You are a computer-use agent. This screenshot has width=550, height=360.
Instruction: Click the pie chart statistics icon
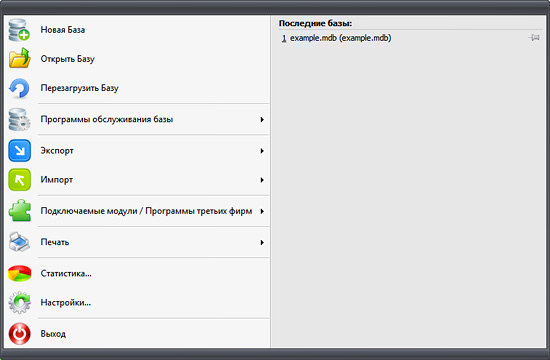coord(20,273)
